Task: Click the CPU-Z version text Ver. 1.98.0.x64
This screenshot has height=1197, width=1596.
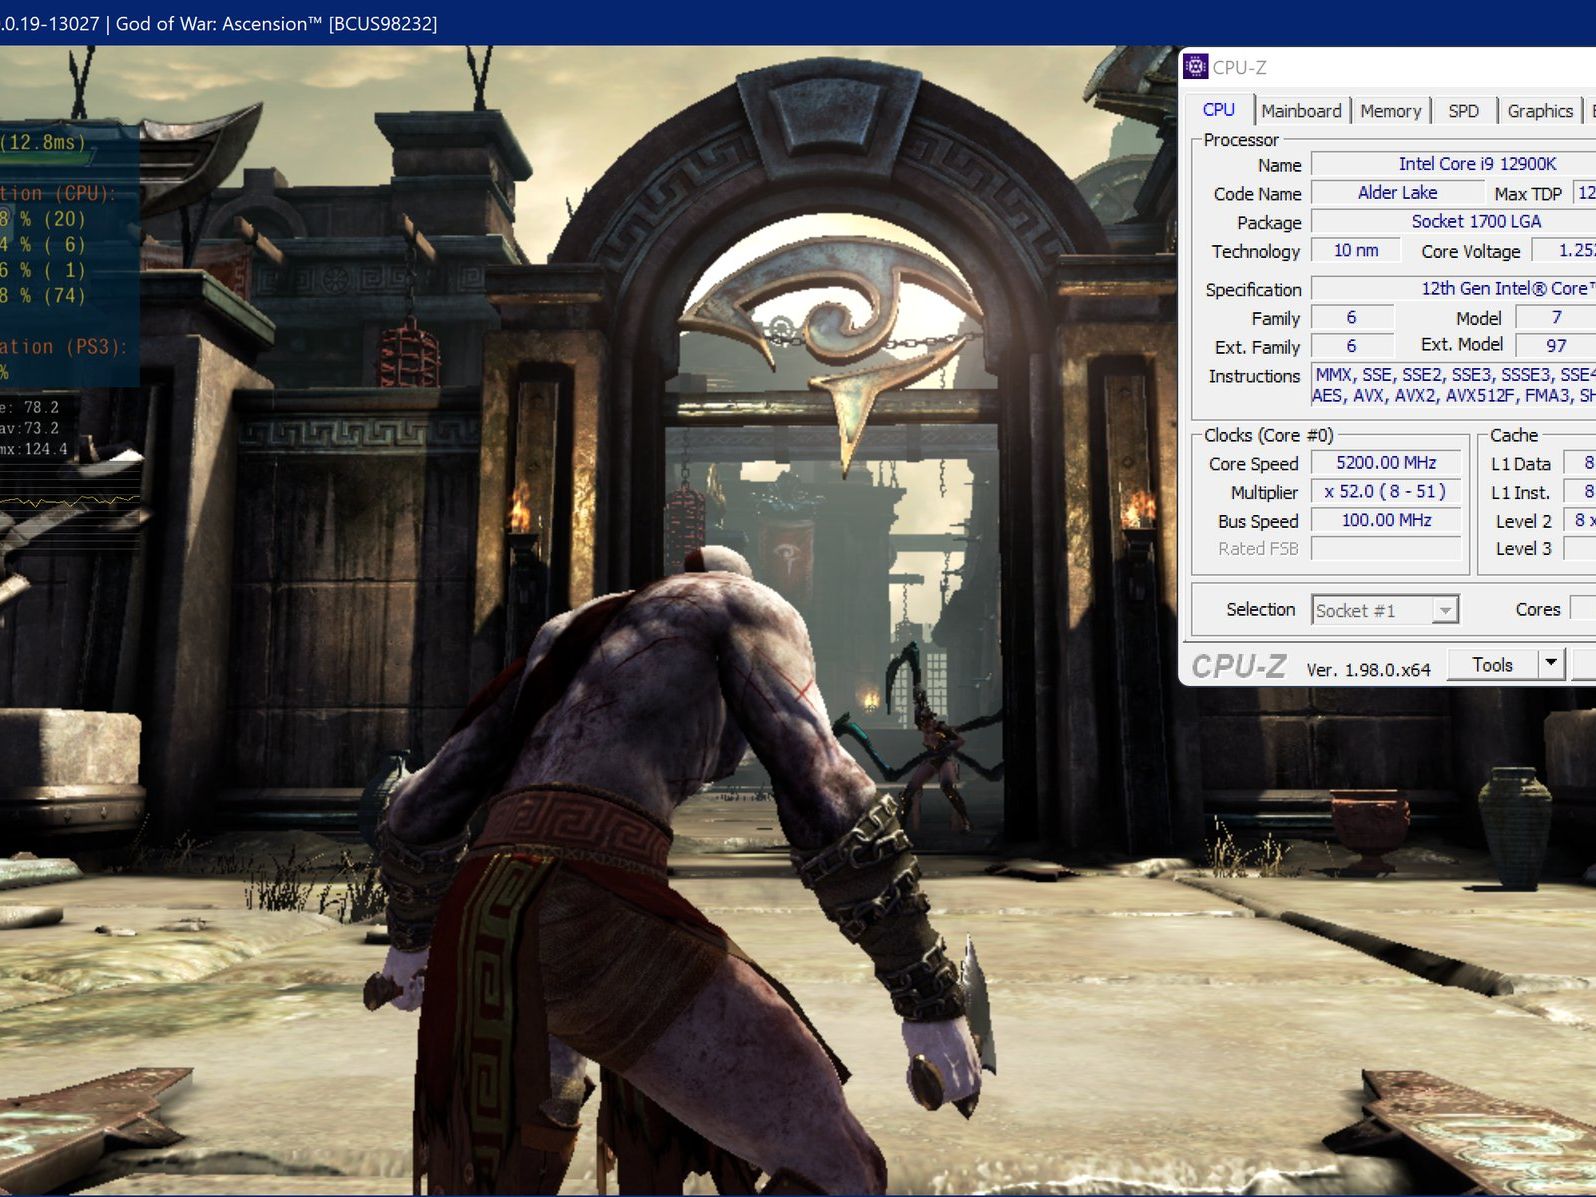Action: (x=1368, y=670)
